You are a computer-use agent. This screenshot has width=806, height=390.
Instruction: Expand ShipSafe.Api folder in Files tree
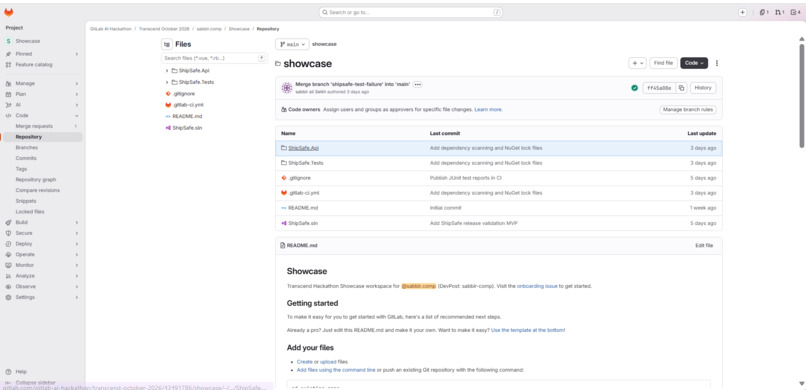[167, 70]
